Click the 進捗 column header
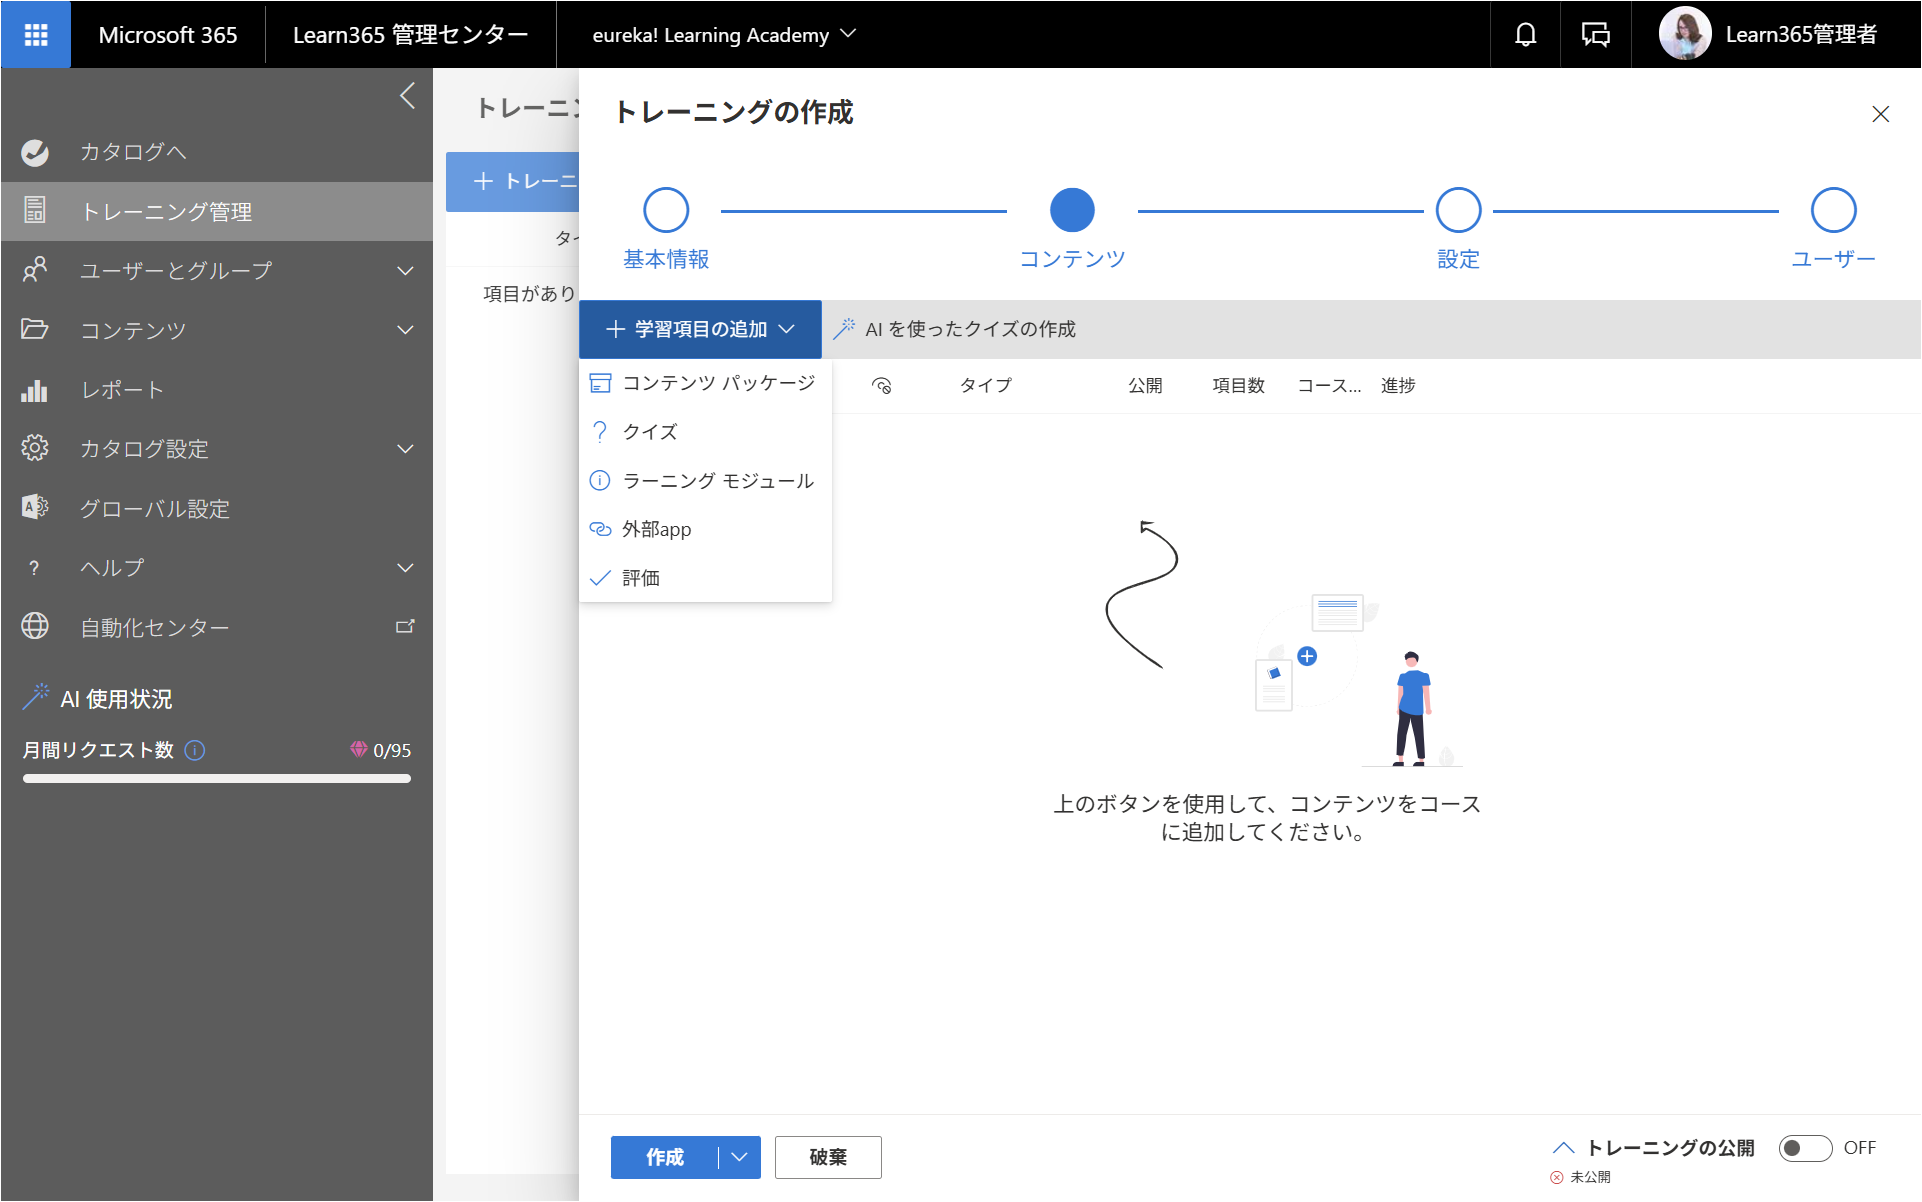This screenshot has width=1922, height=1202. point(1398,386)
